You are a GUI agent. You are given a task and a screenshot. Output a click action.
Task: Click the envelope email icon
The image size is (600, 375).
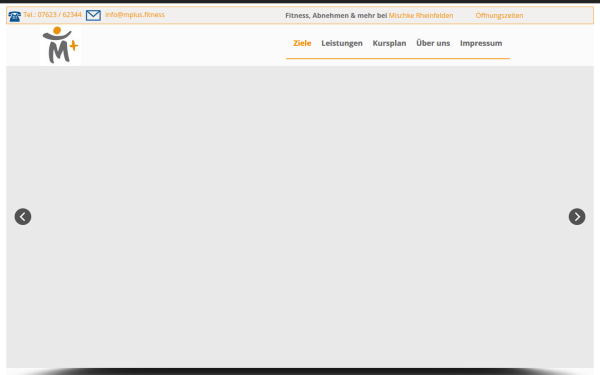[x=93, y=15]
